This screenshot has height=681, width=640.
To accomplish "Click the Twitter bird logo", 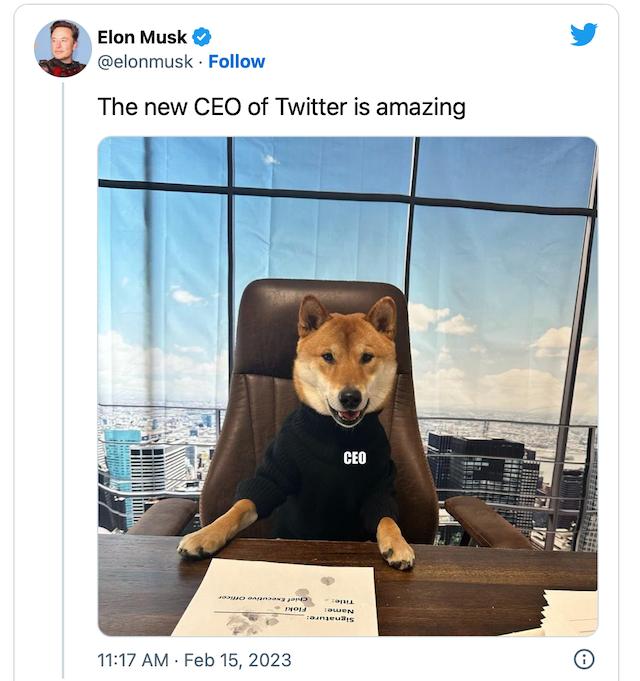I will pos(583,34).
